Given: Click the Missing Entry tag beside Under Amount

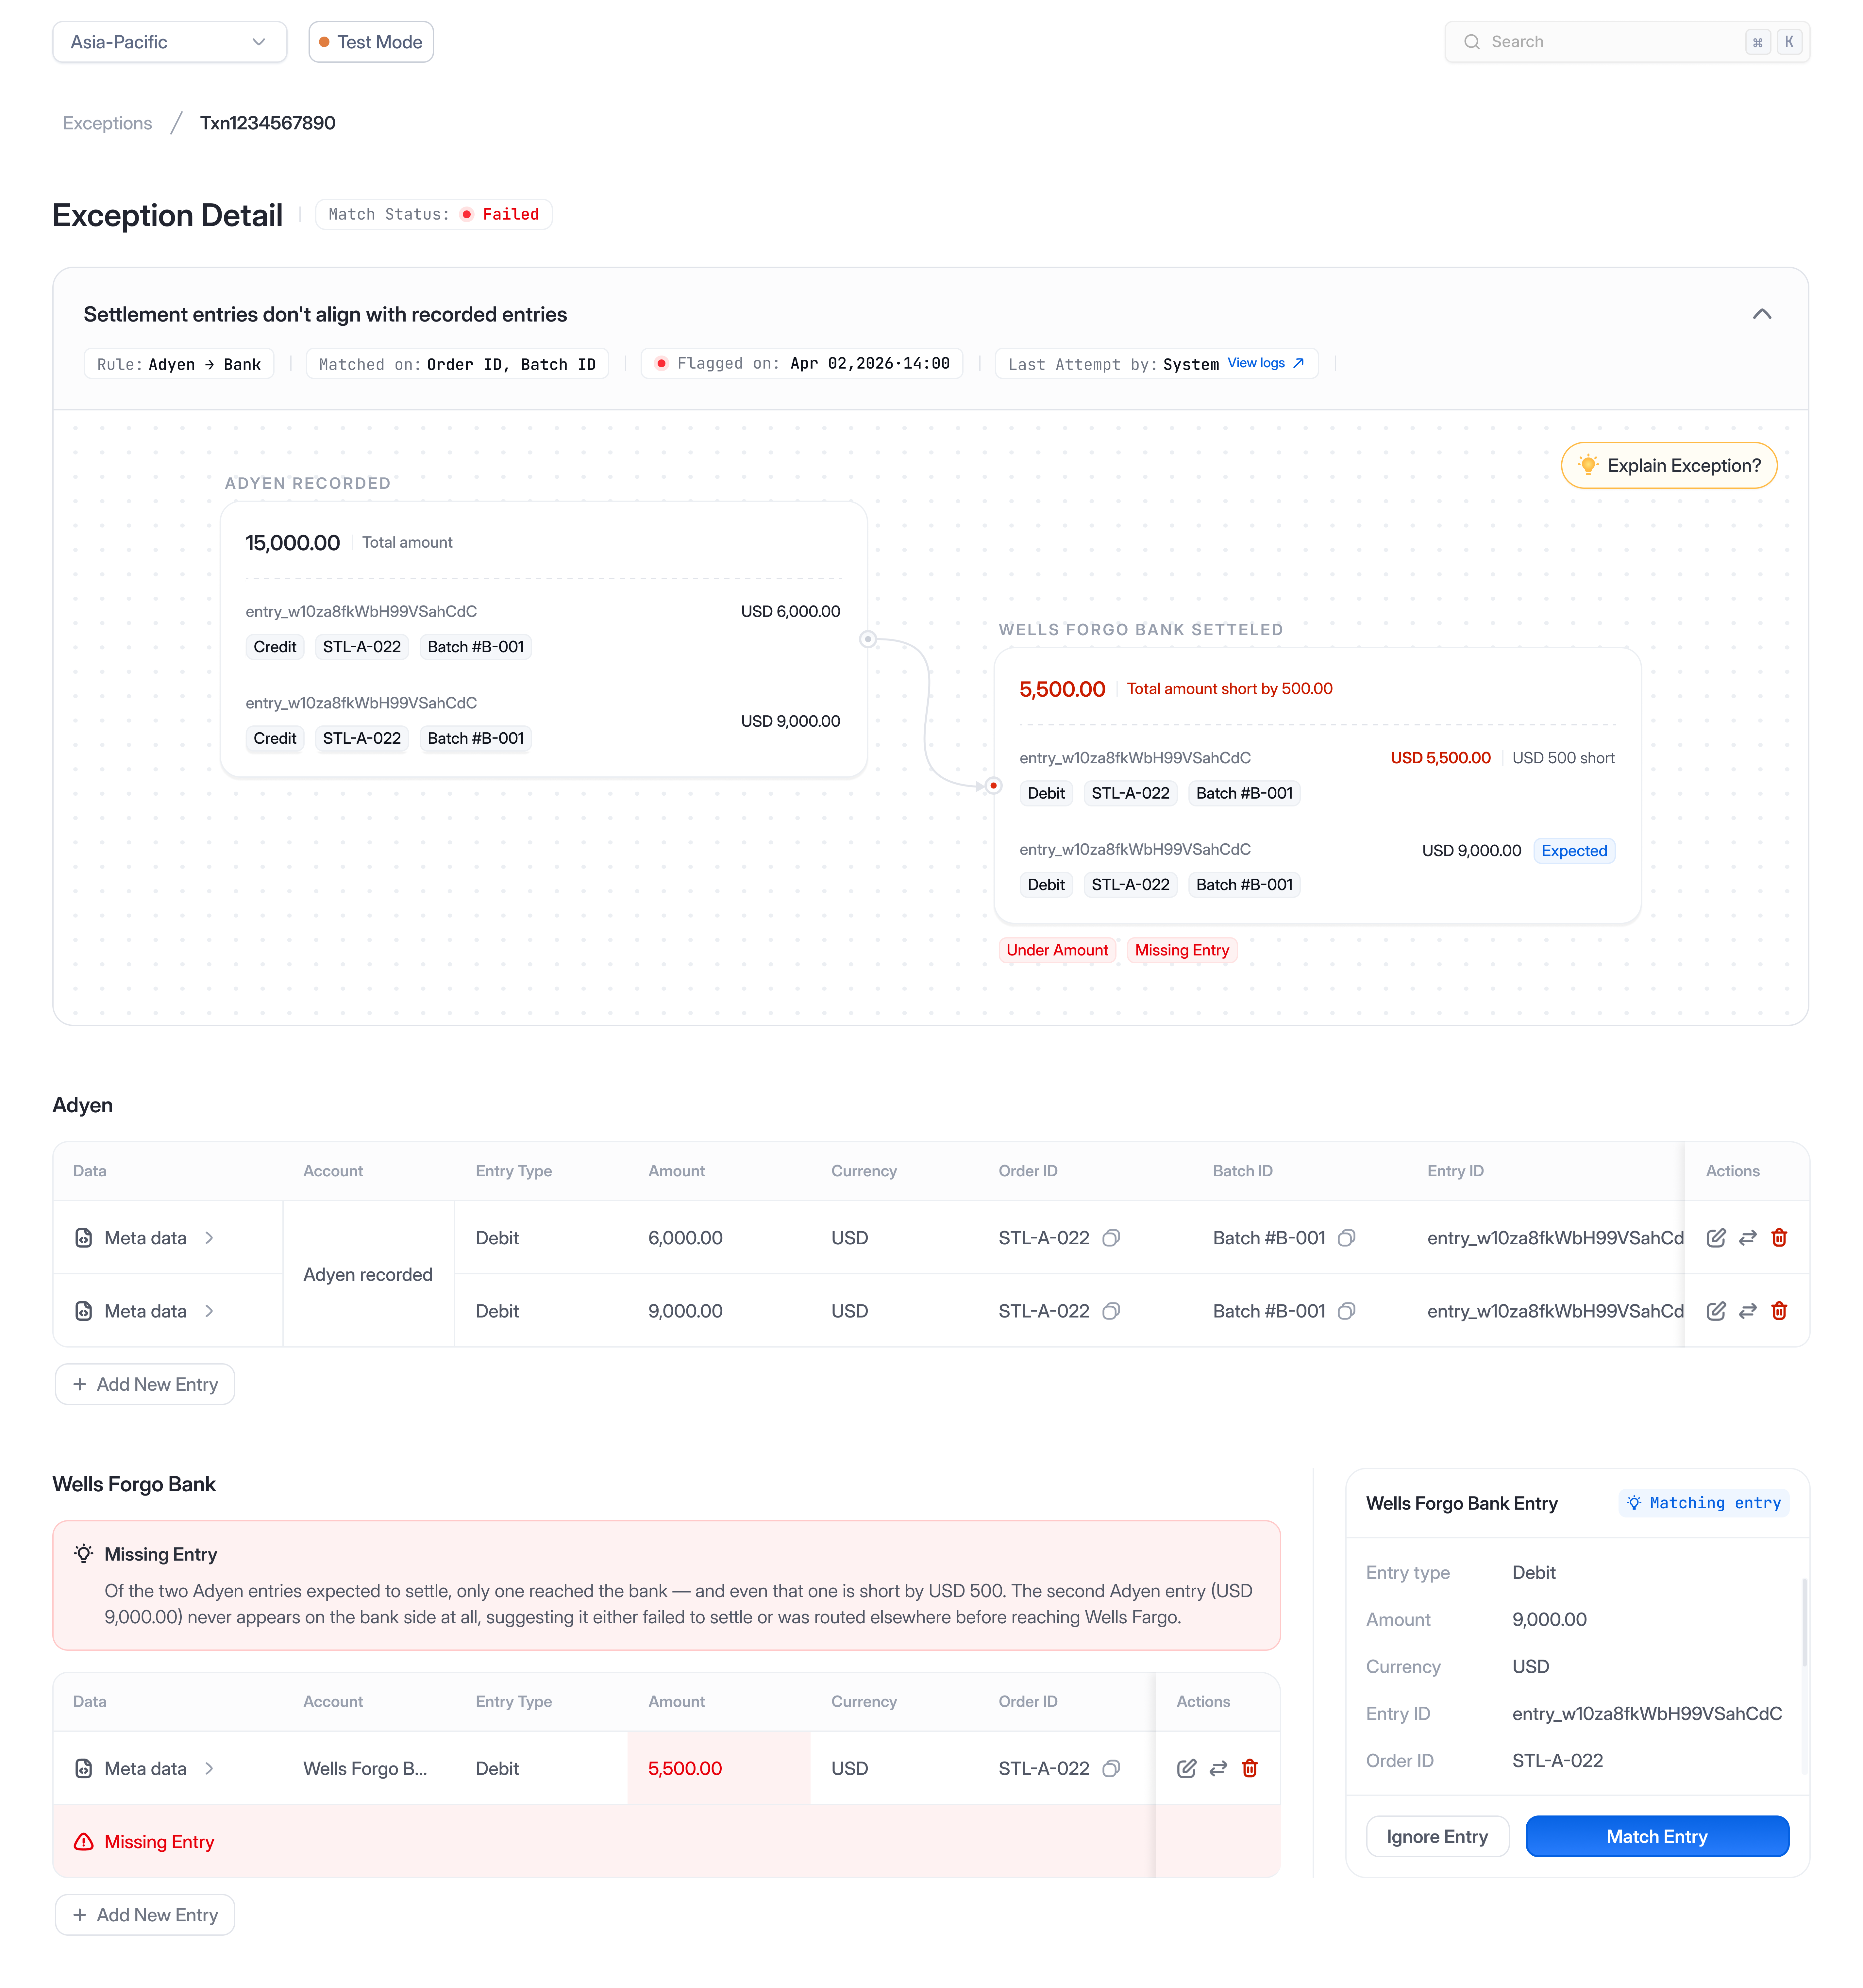Looking at the screenshot, I should pos(1182,950).
